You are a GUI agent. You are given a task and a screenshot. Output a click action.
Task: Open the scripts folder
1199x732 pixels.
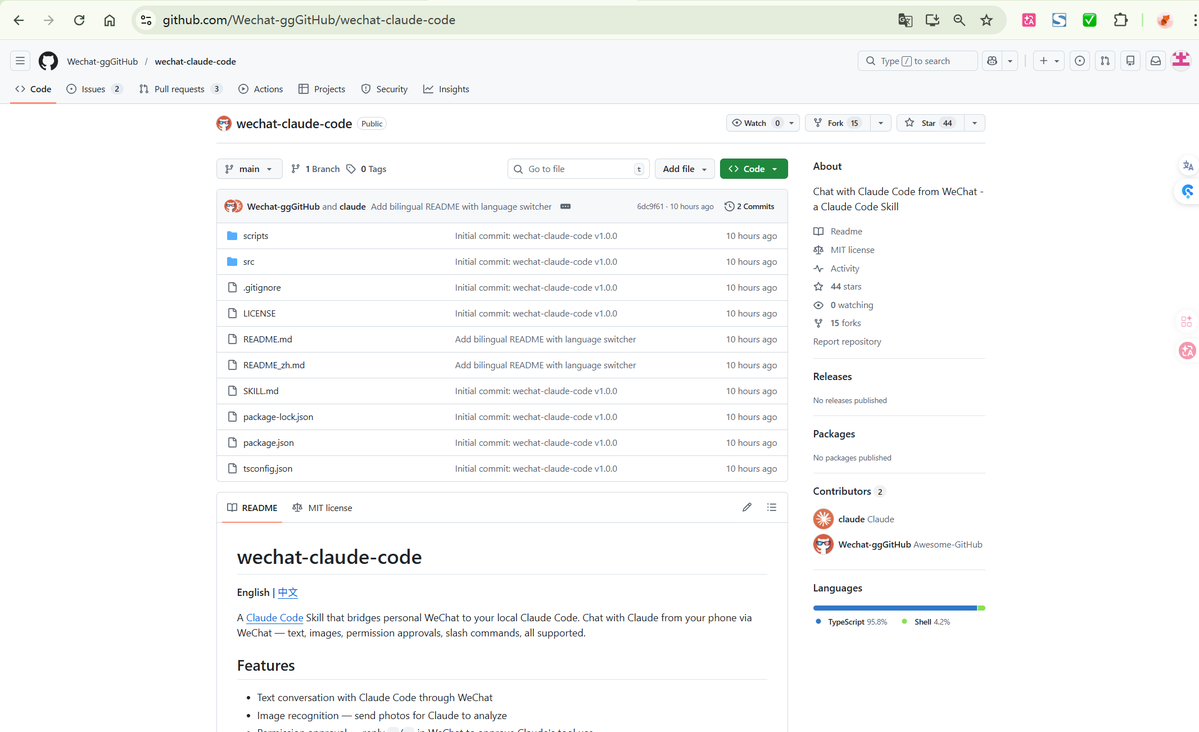click(x=255, y=236)
